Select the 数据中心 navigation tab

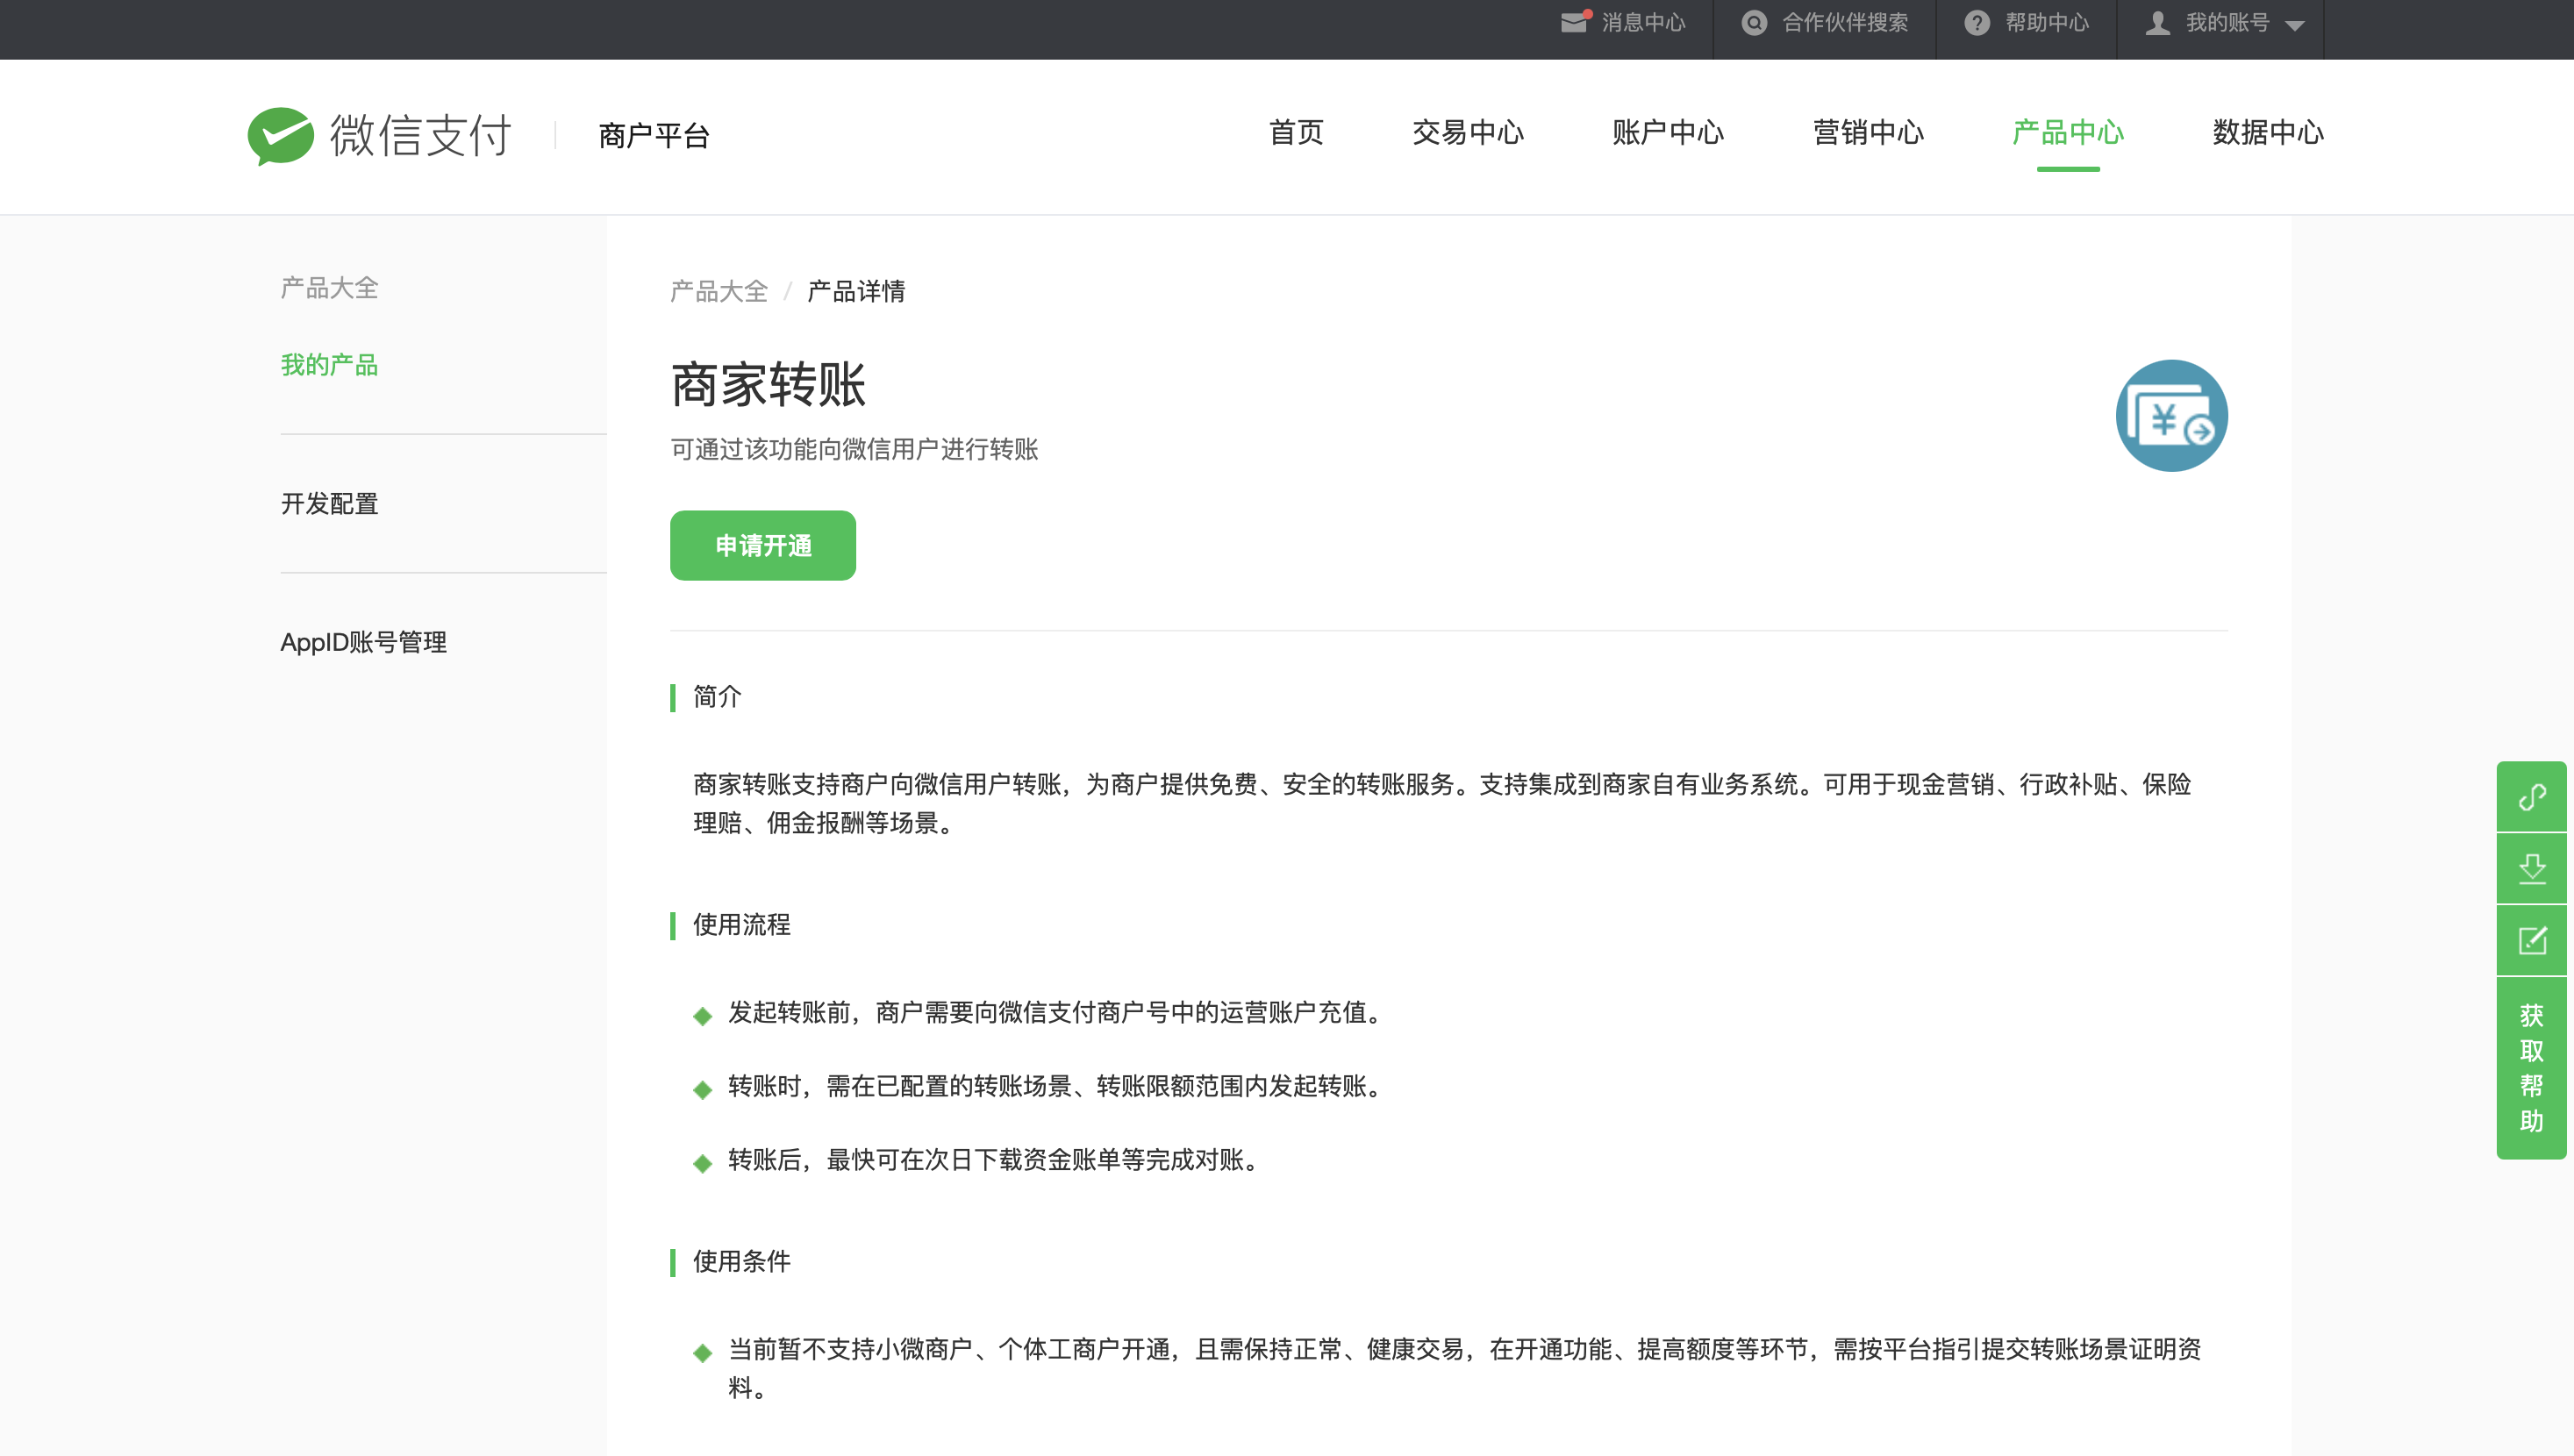pyautogui.click(x=2267, y=132)
